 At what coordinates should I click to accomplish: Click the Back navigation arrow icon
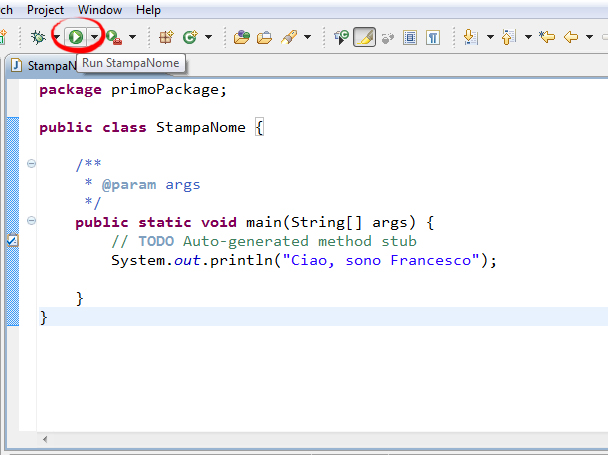pyautogui.click(x=571, y=37)
